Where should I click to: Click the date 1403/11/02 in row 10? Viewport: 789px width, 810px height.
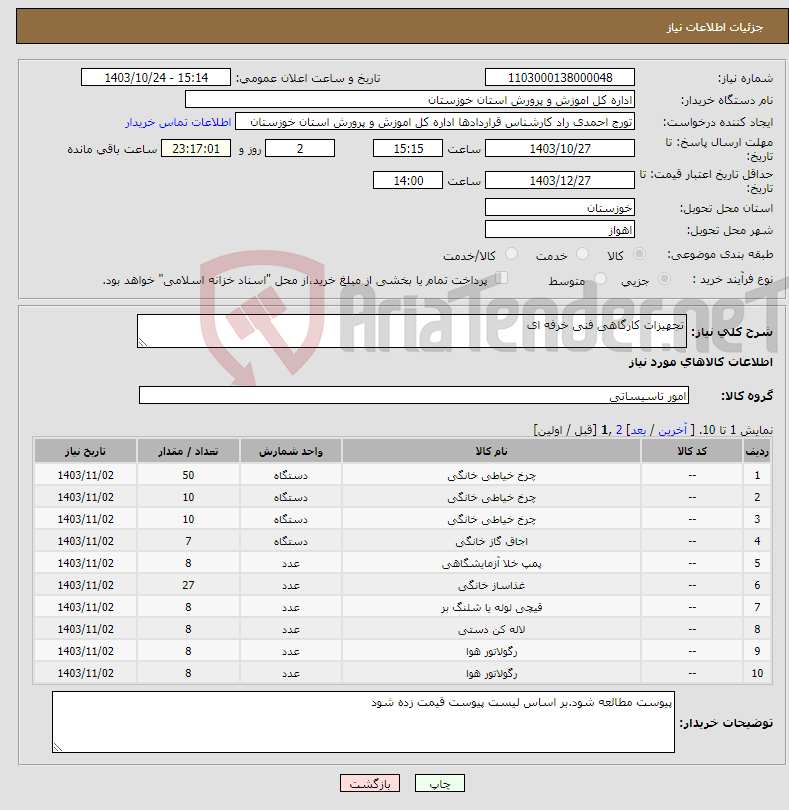[x=85, y=673]
